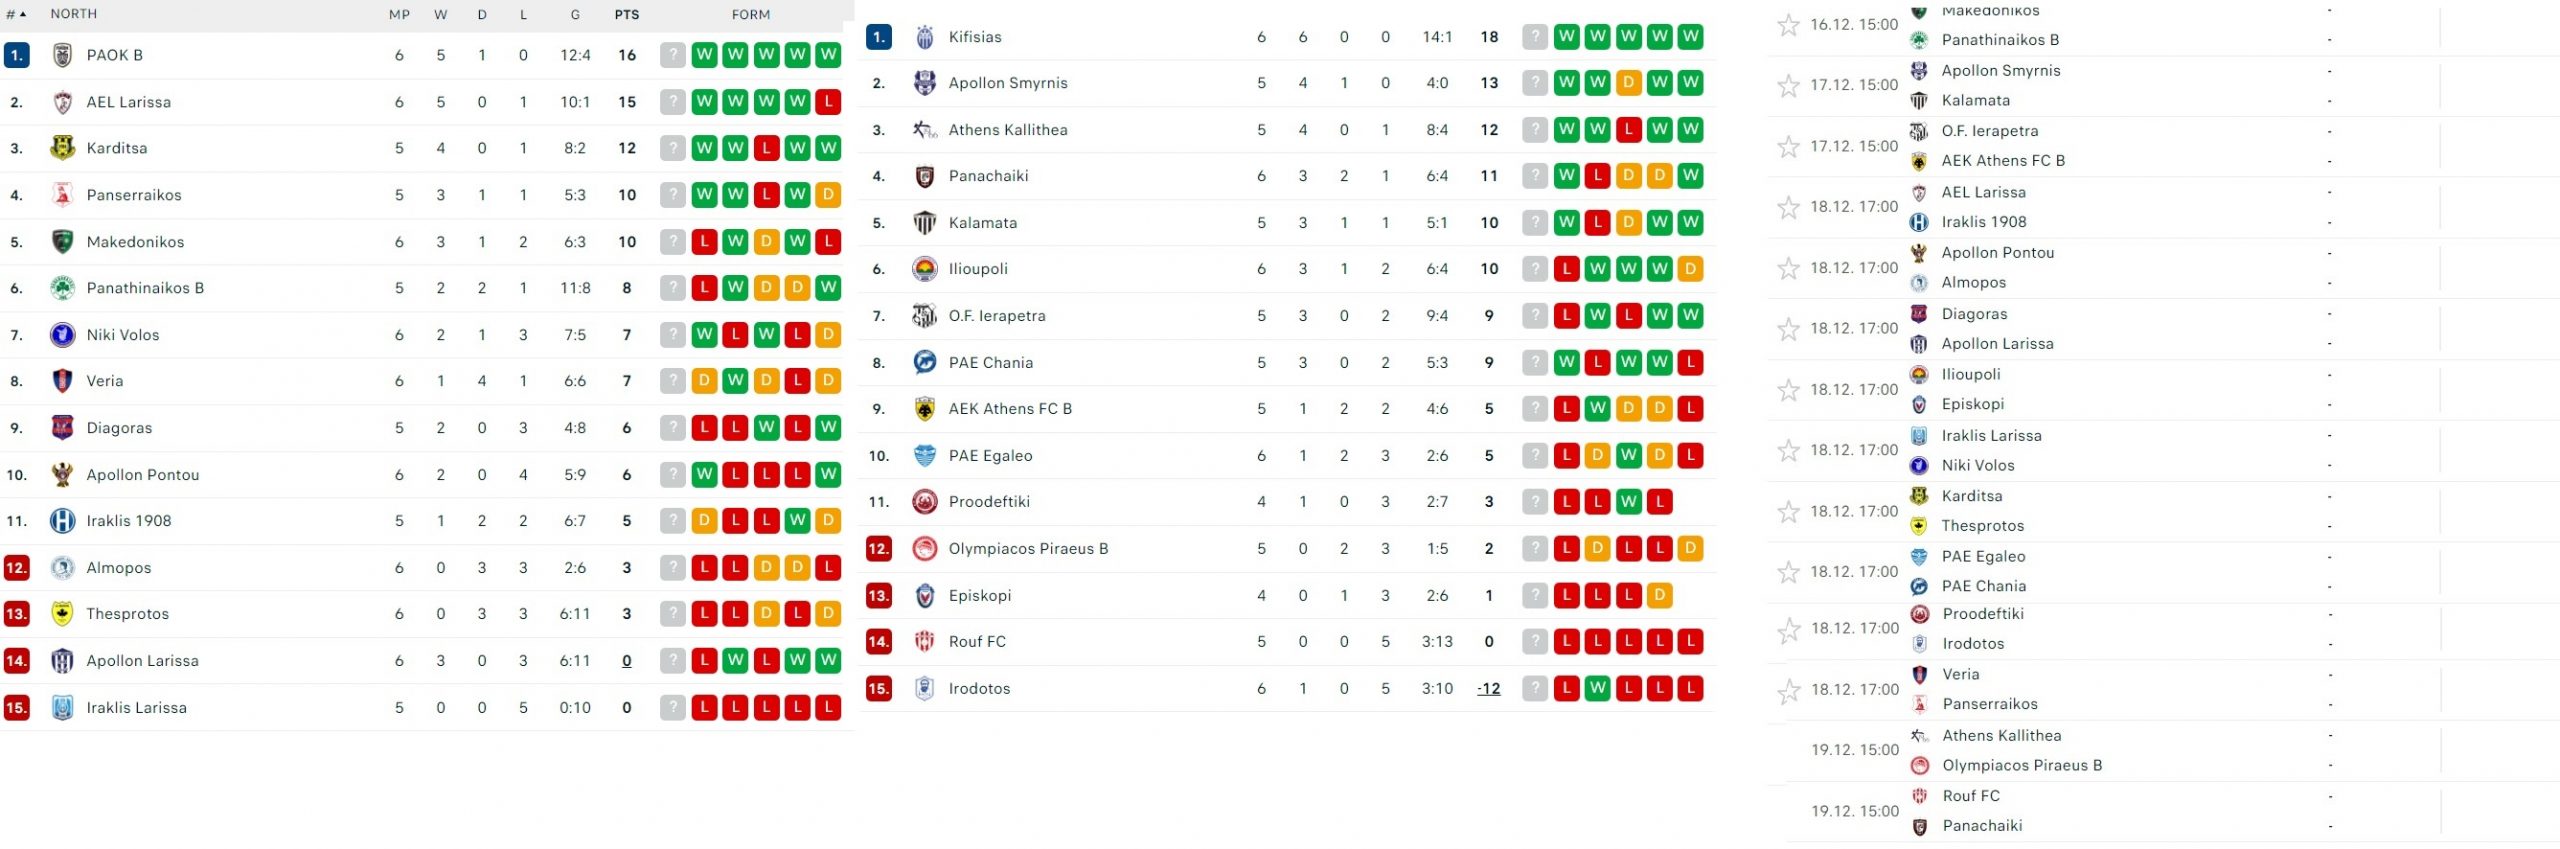Image resolution: width=2560 pixels, height=849 pixels.
Task: Click Niki Volos crest in North table
Action: 62,335
